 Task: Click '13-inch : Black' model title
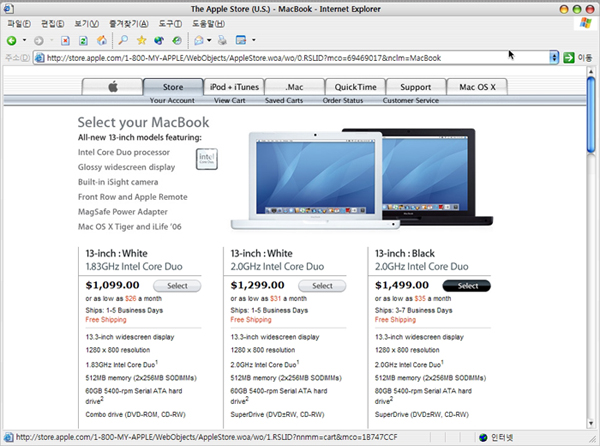point(405,254)
